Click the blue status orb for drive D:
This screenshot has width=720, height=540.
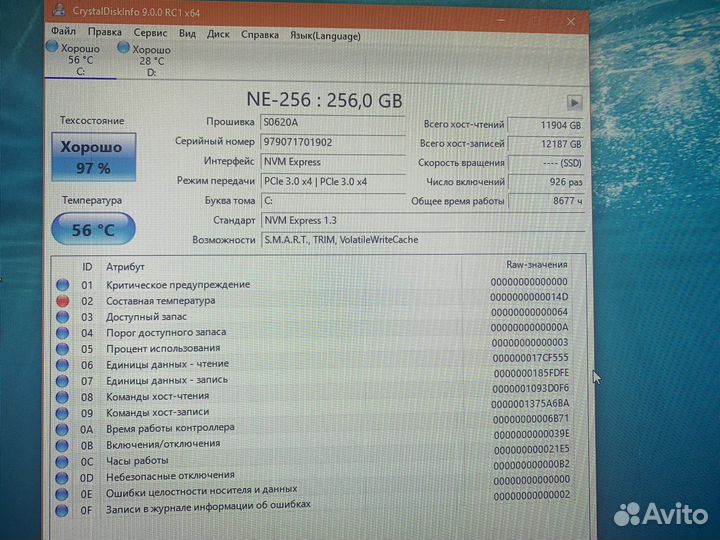[123, 47]
